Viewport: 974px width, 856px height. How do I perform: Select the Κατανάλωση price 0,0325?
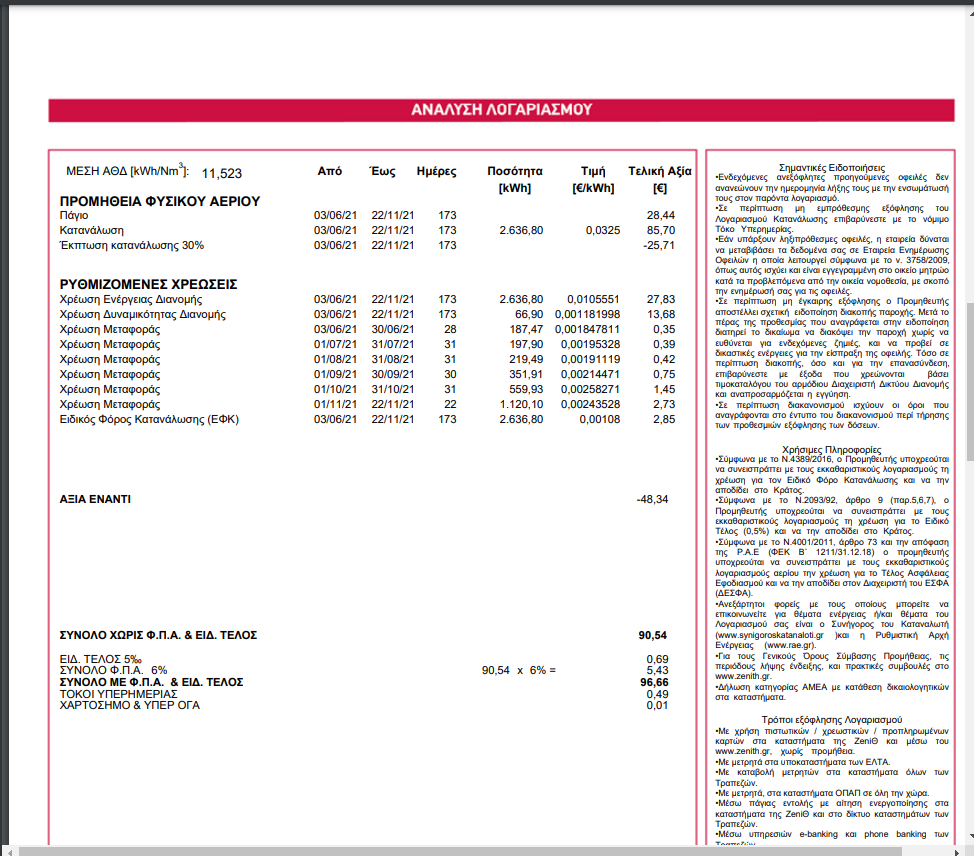tap(603, 230)
